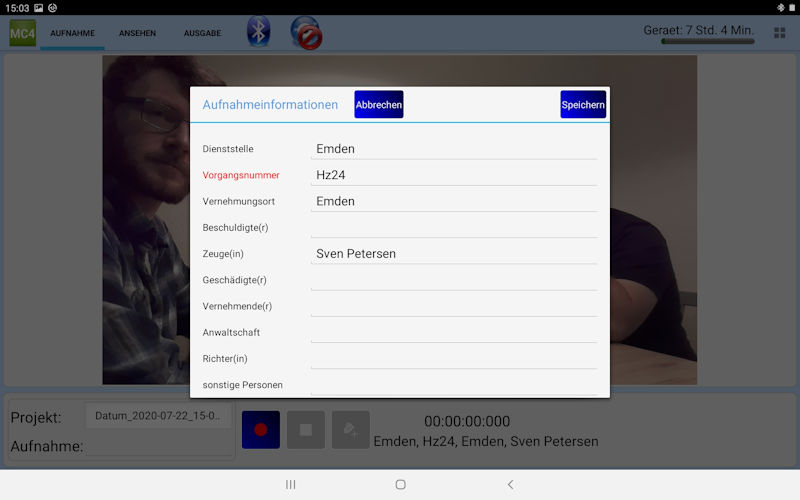Open Android recent apps button

(x=291, y=484)
